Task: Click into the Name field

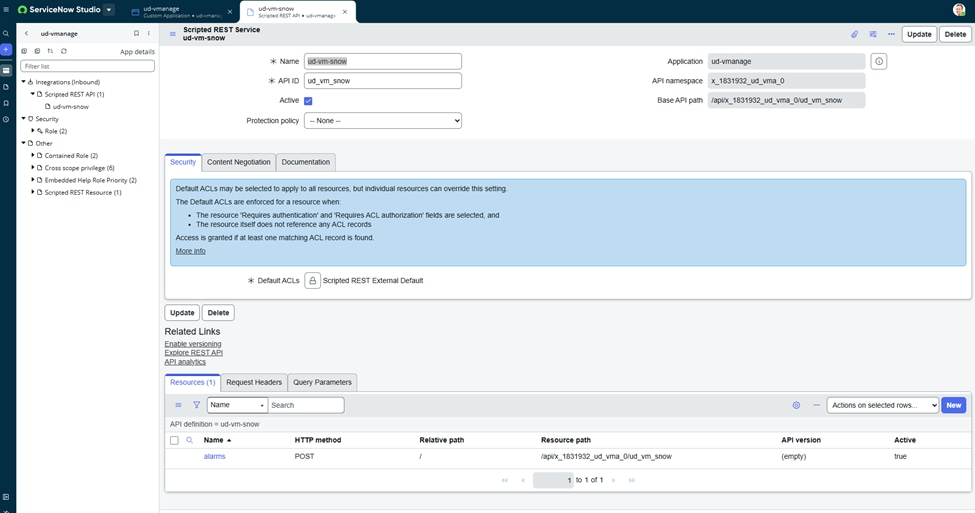Action: 383,61
